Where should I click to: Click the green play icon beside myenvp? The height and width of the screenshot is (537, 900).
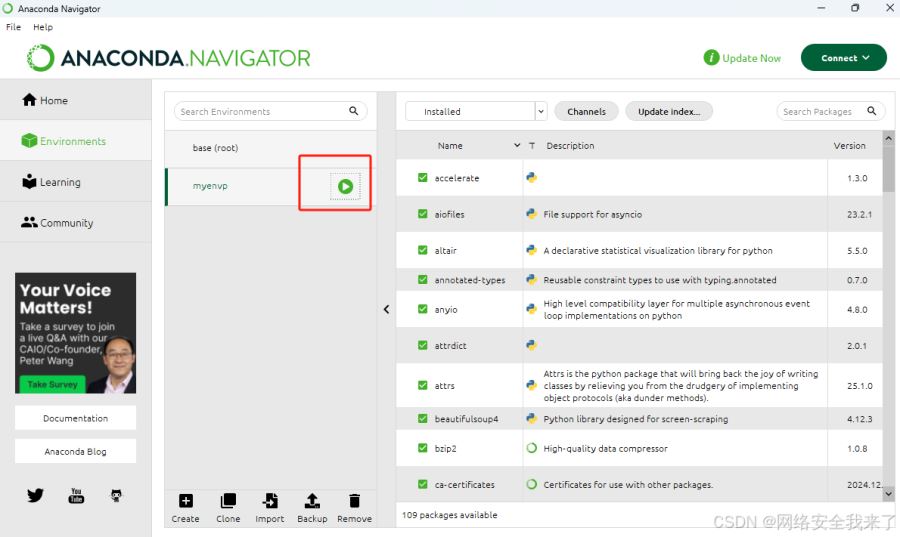point(345,186)
